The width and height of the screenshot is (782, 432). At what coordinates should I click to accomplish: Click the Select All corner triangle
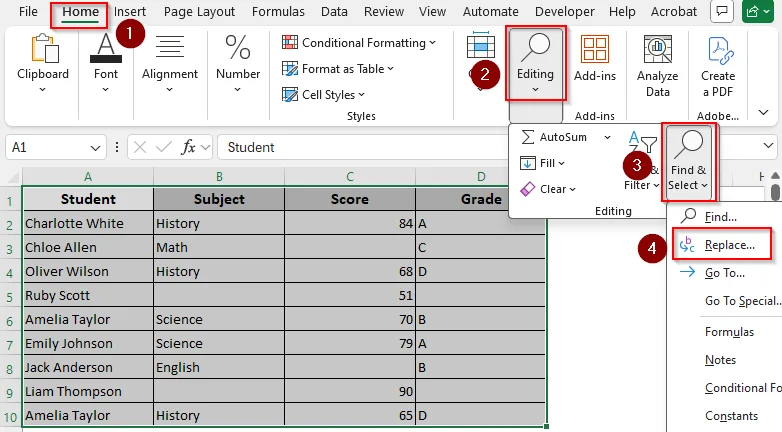(x=12, y=177)
